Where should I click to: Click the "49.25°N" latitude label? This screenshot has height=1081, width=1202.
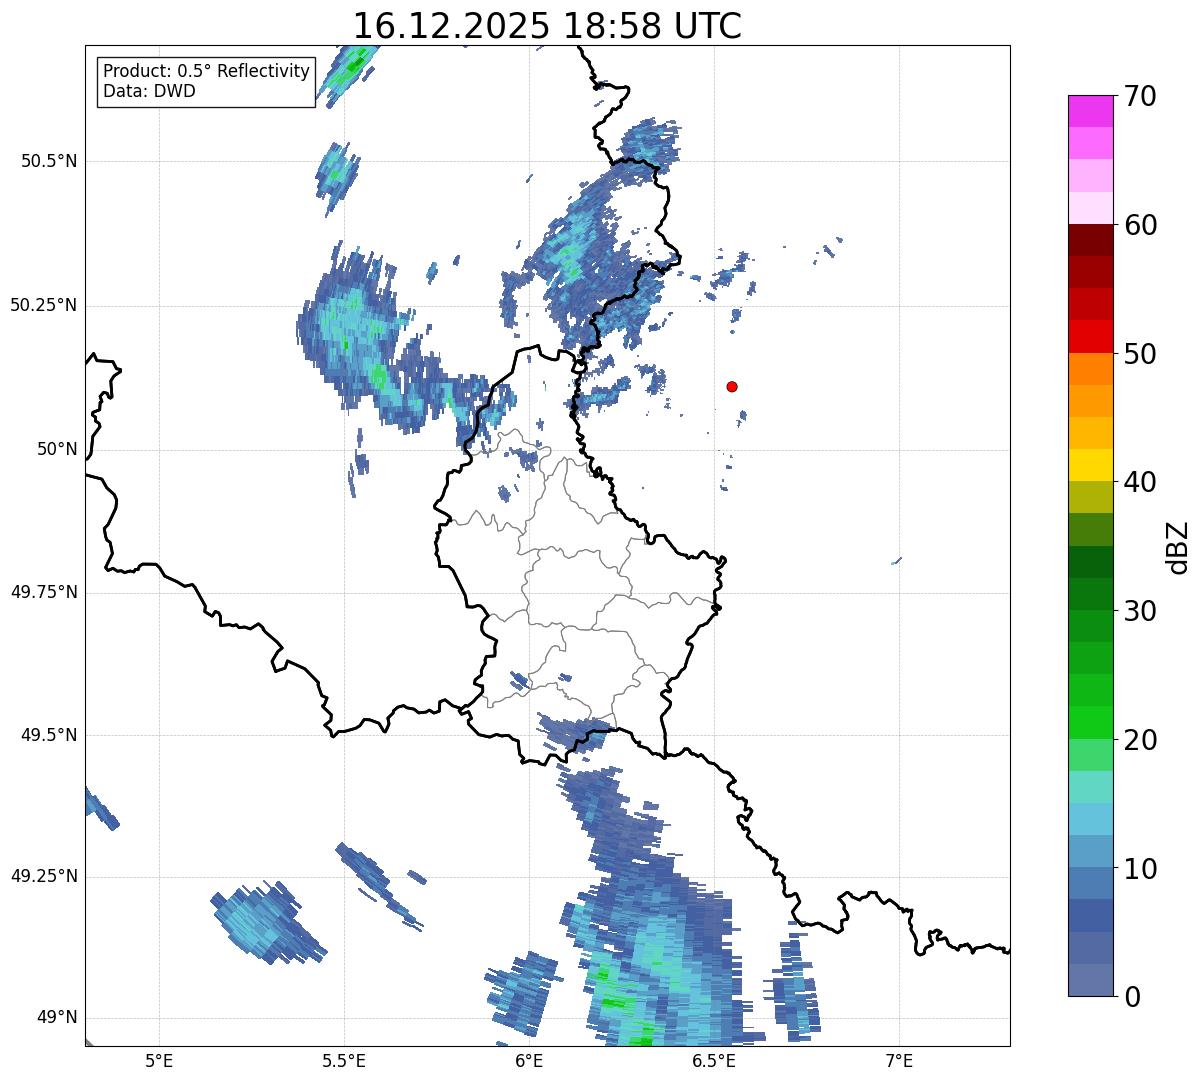[x=44, y=877]
